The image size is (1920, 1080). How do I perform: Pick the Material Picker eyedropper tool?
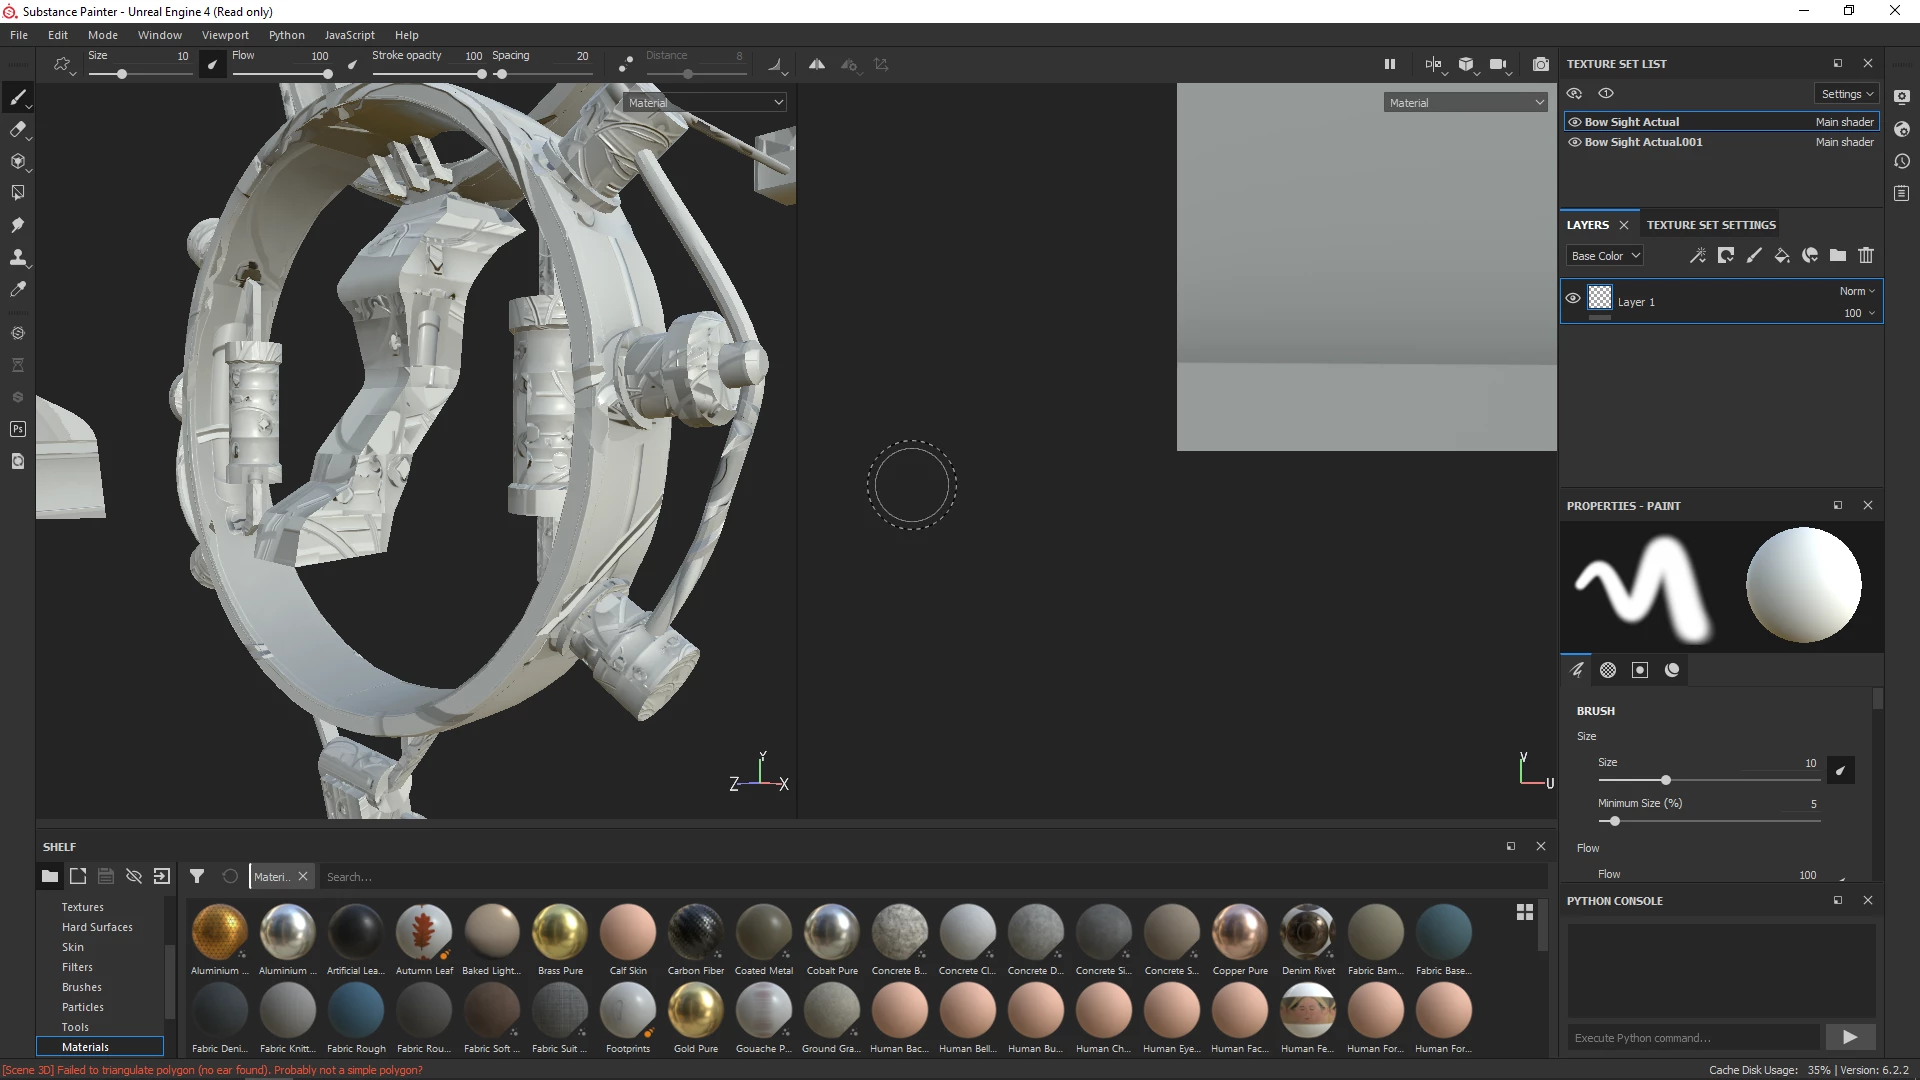click(17, 289)
